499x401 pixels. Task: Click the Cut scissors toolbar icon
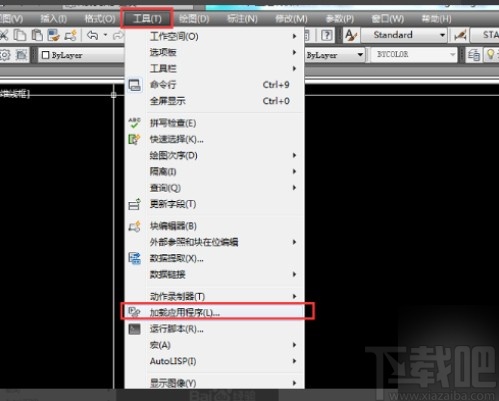pos(3,35)
